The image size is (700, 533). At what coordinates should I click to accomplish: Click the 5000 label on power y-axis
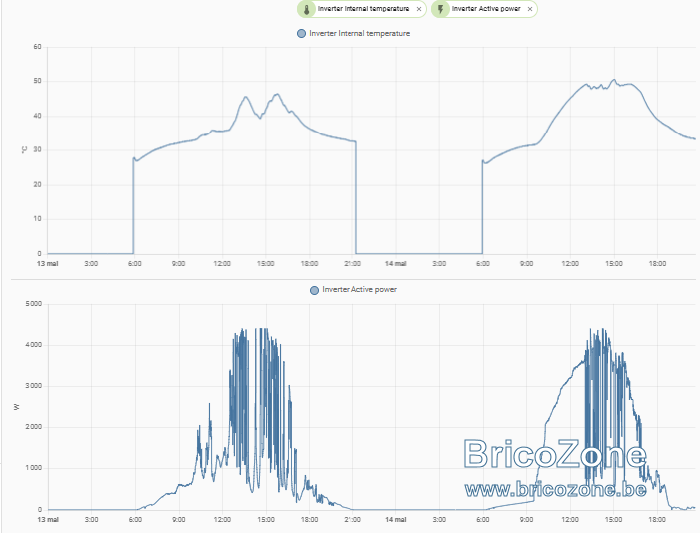pos(33,304)
